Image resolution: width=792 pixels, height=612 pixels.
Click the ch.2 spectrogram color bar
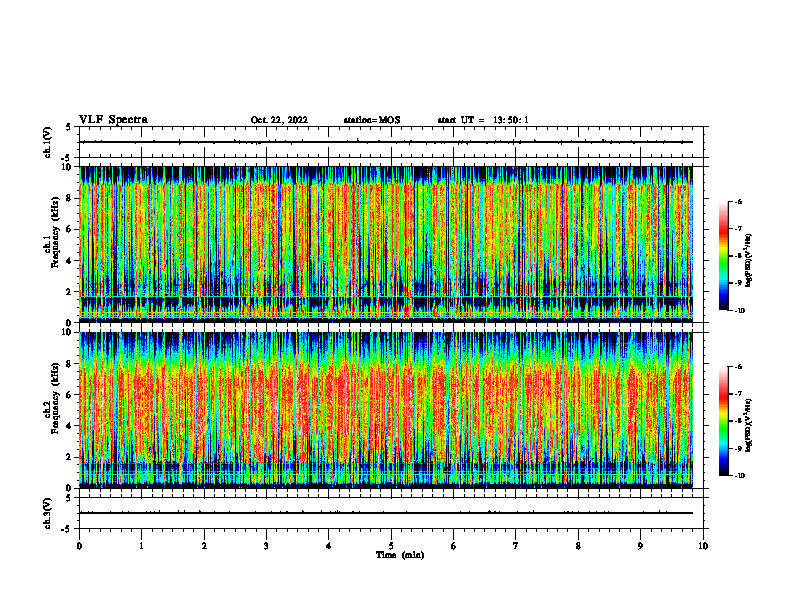click(723, 421)
